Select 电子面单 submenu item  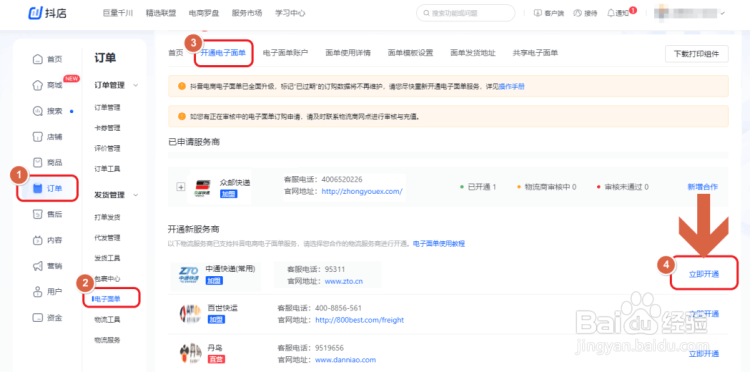click(x=108, y=299)
